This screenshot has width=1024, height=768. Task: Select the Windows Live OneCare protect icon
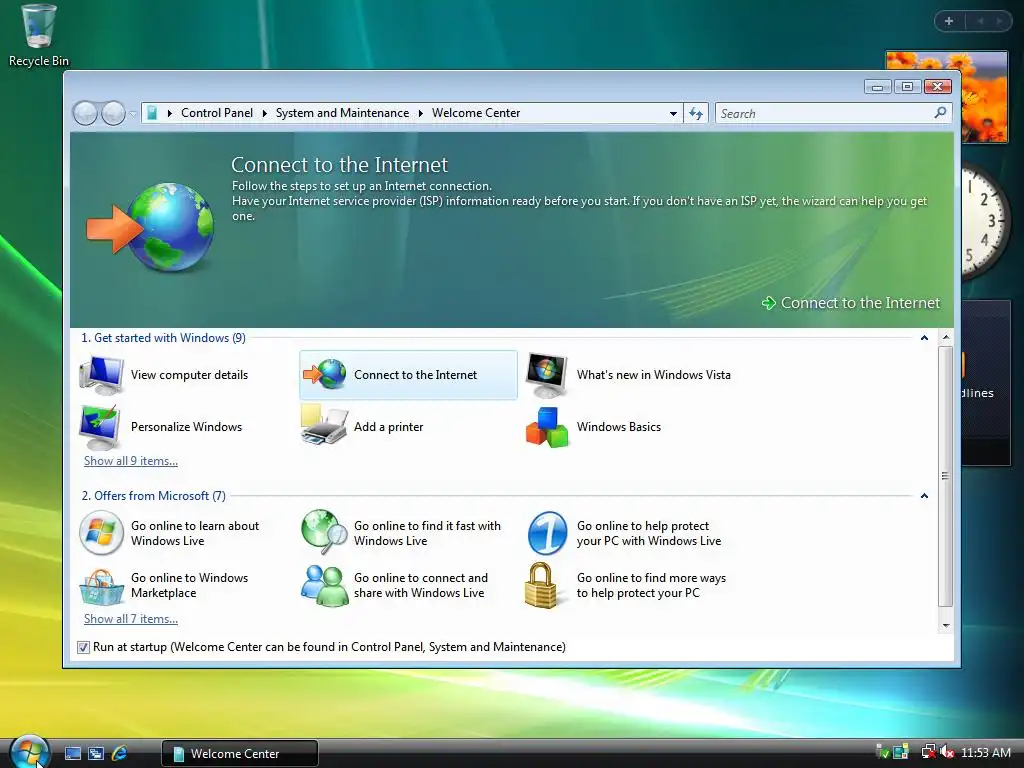coord(547,533)
